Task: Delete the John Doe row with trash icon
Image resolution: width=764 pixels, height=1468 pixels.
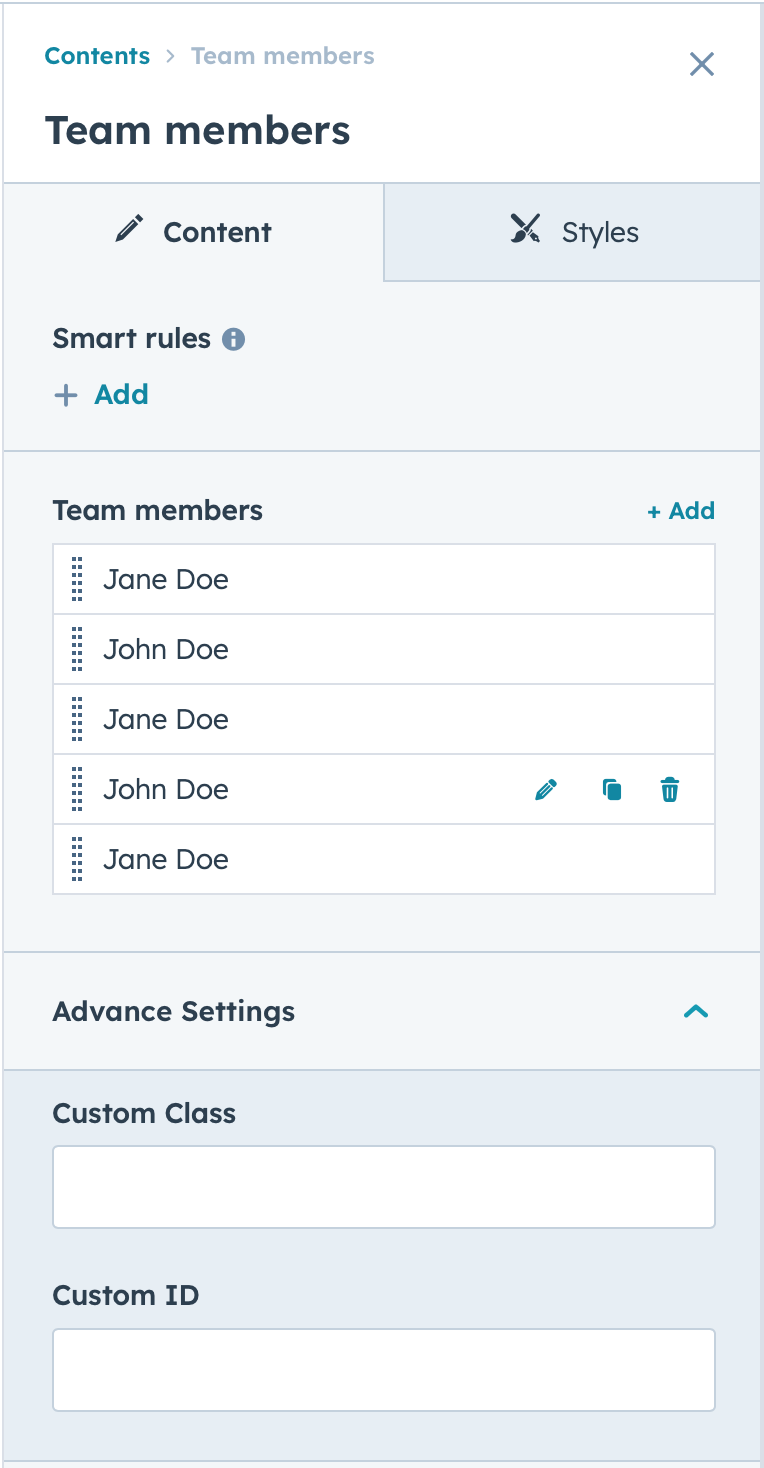Action: tap(670, 790)
